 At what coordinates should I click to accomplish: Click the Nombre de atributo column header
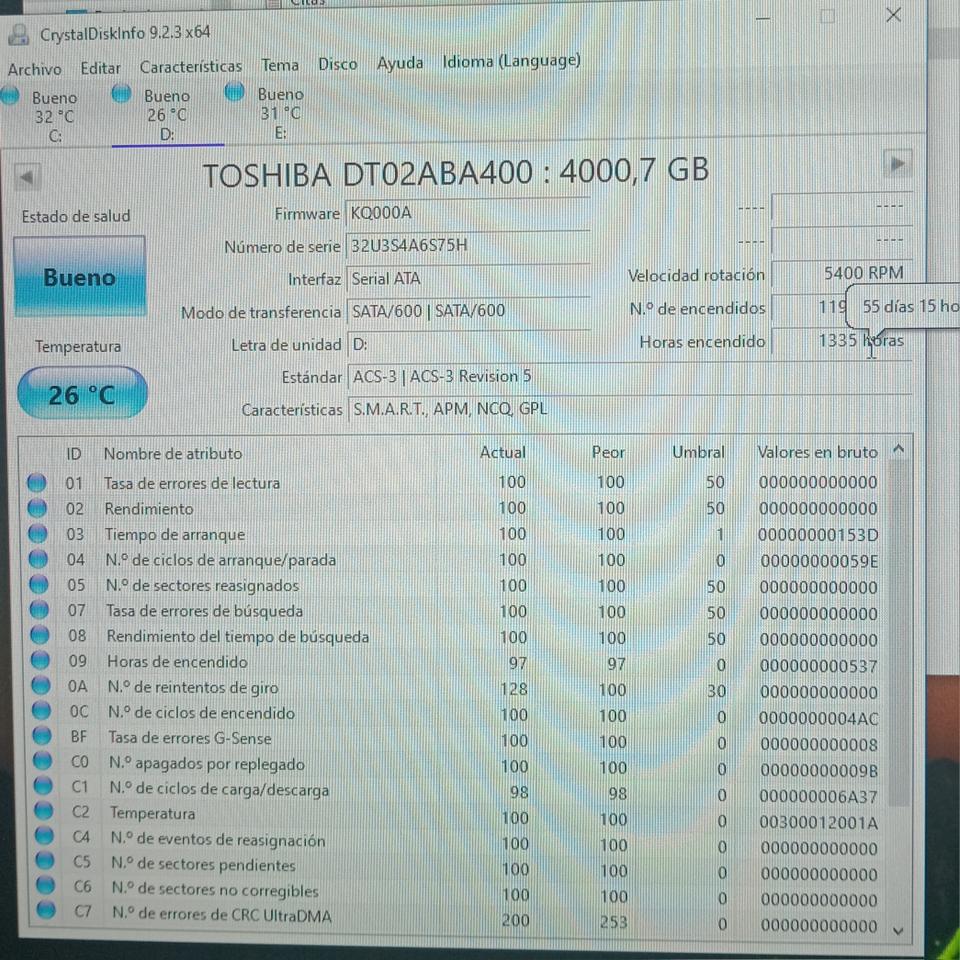[173, 454]
